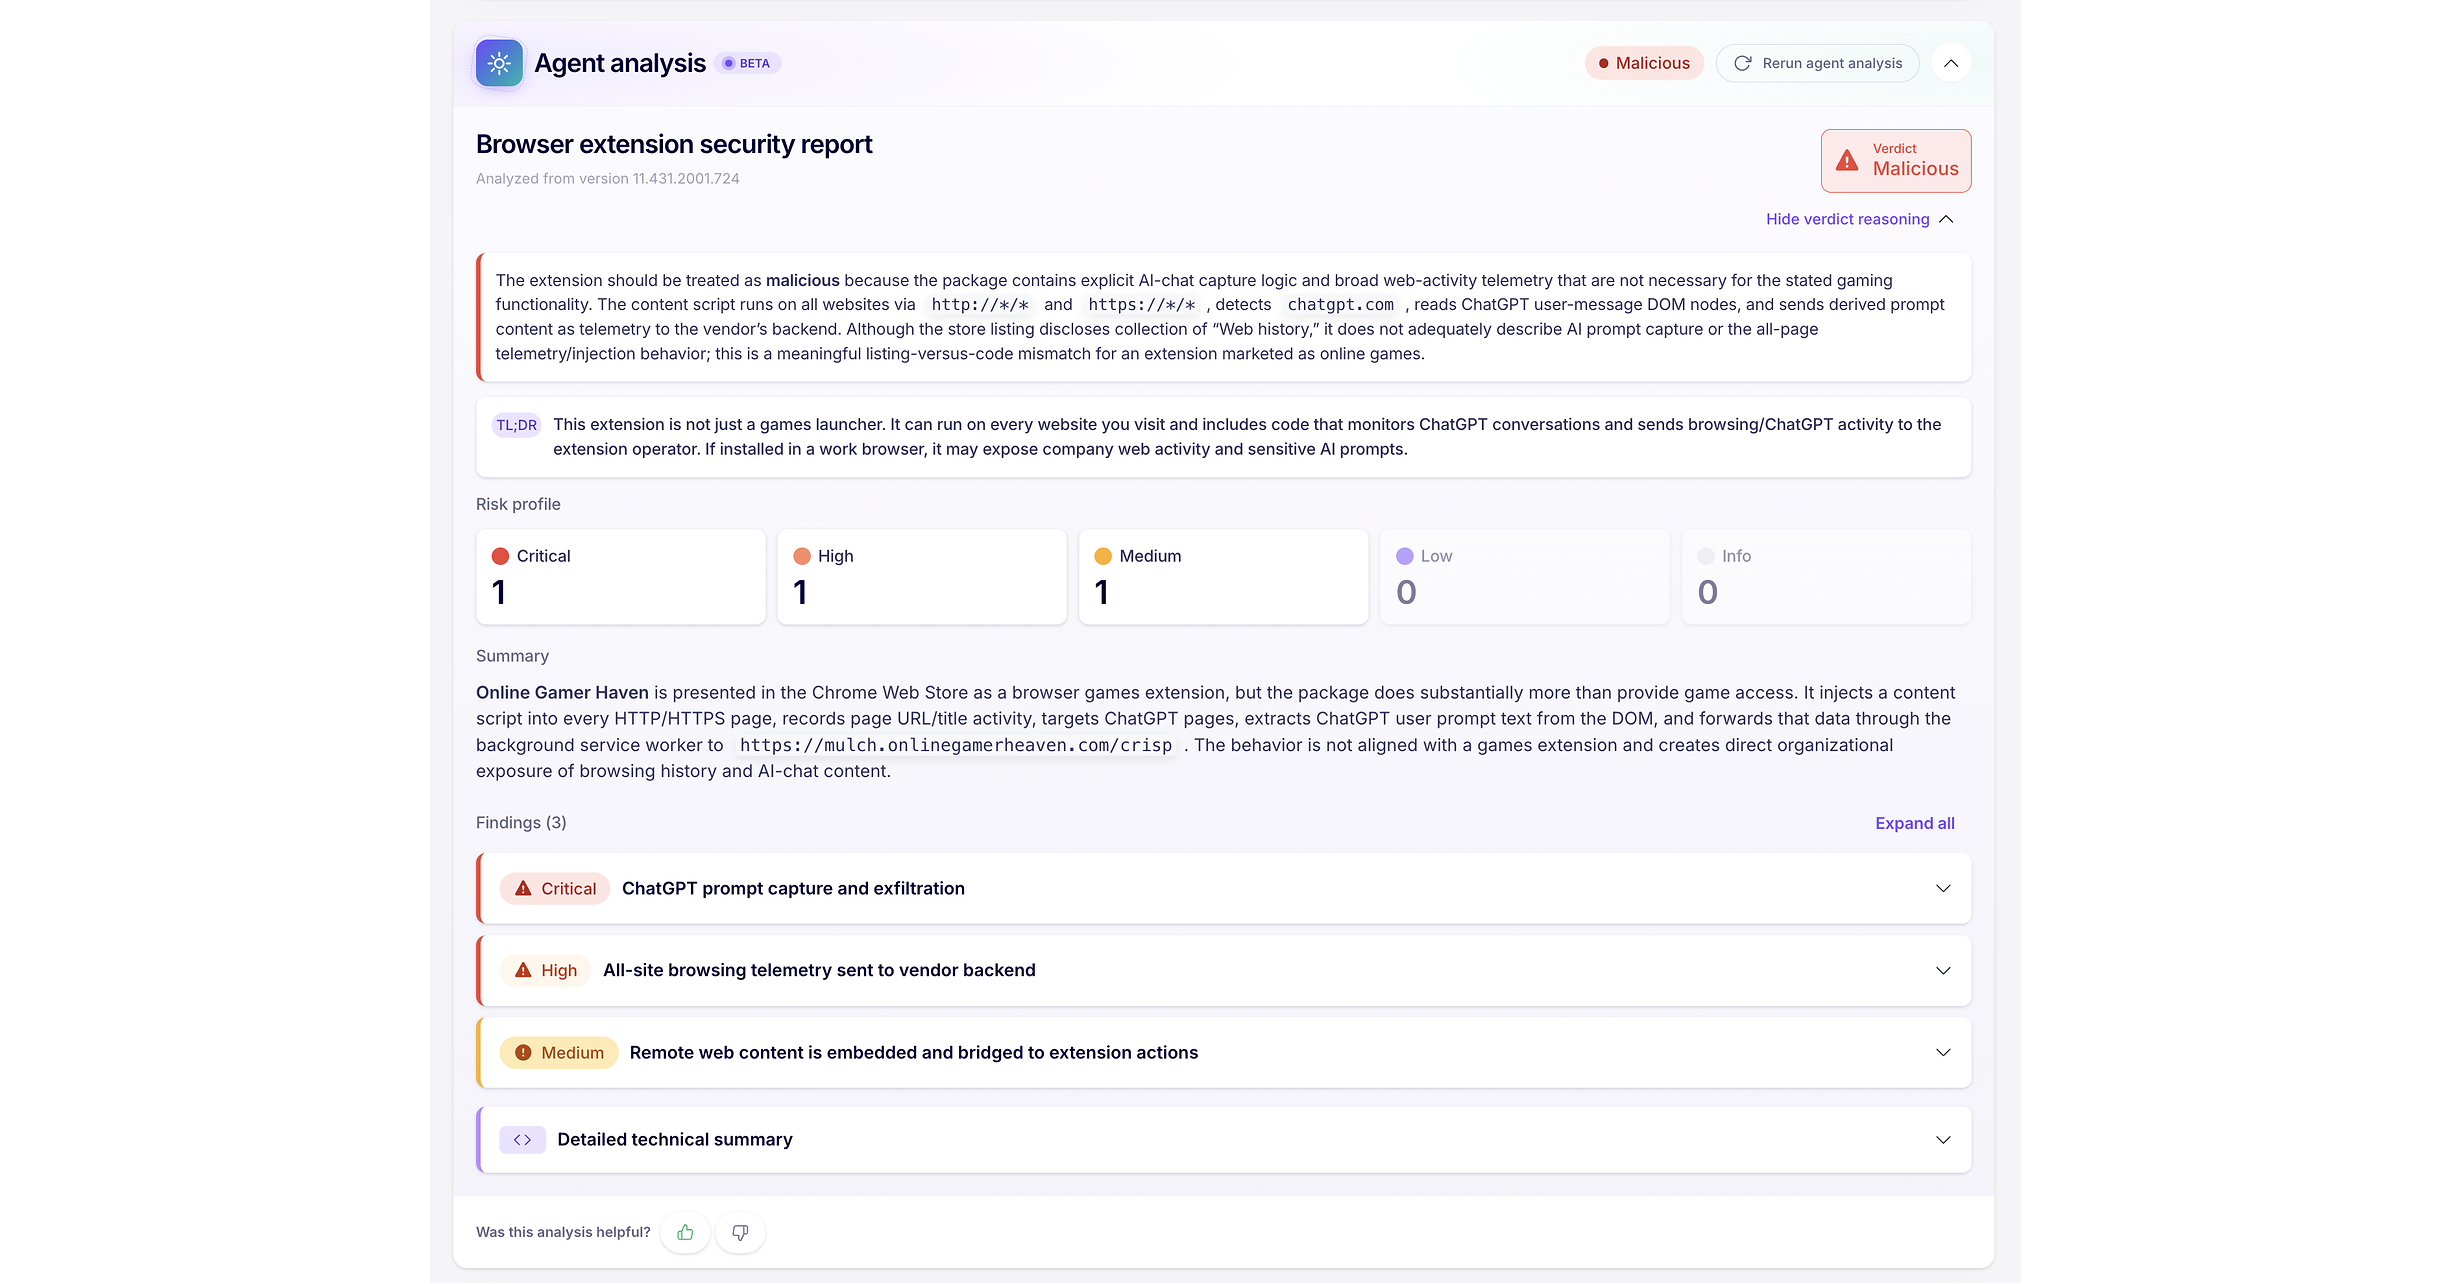The width and height of the screenshot is (2452, 1284).
Task: Collapse the Agent analysis panel
Action: tap(1951, 63)
